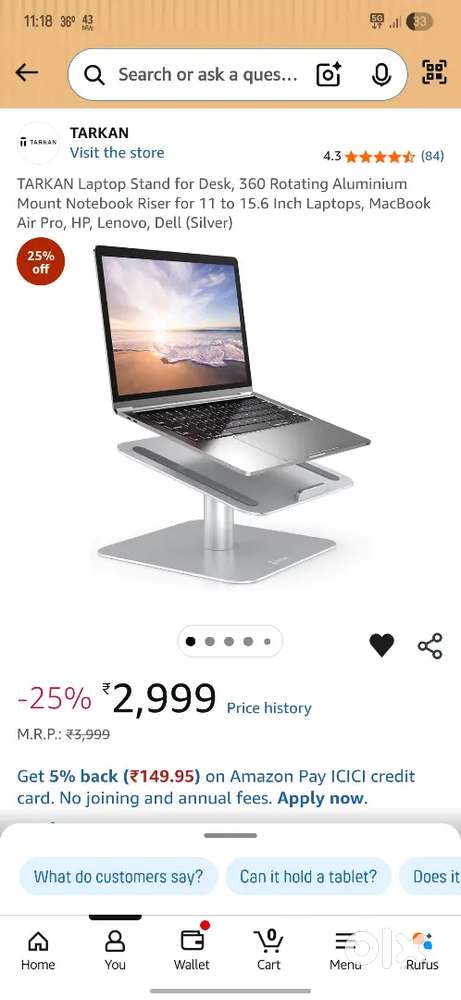This screenshot has height=1000, width=461.
Task: Tap the back arrow icon
Action: tap(27, 73)
